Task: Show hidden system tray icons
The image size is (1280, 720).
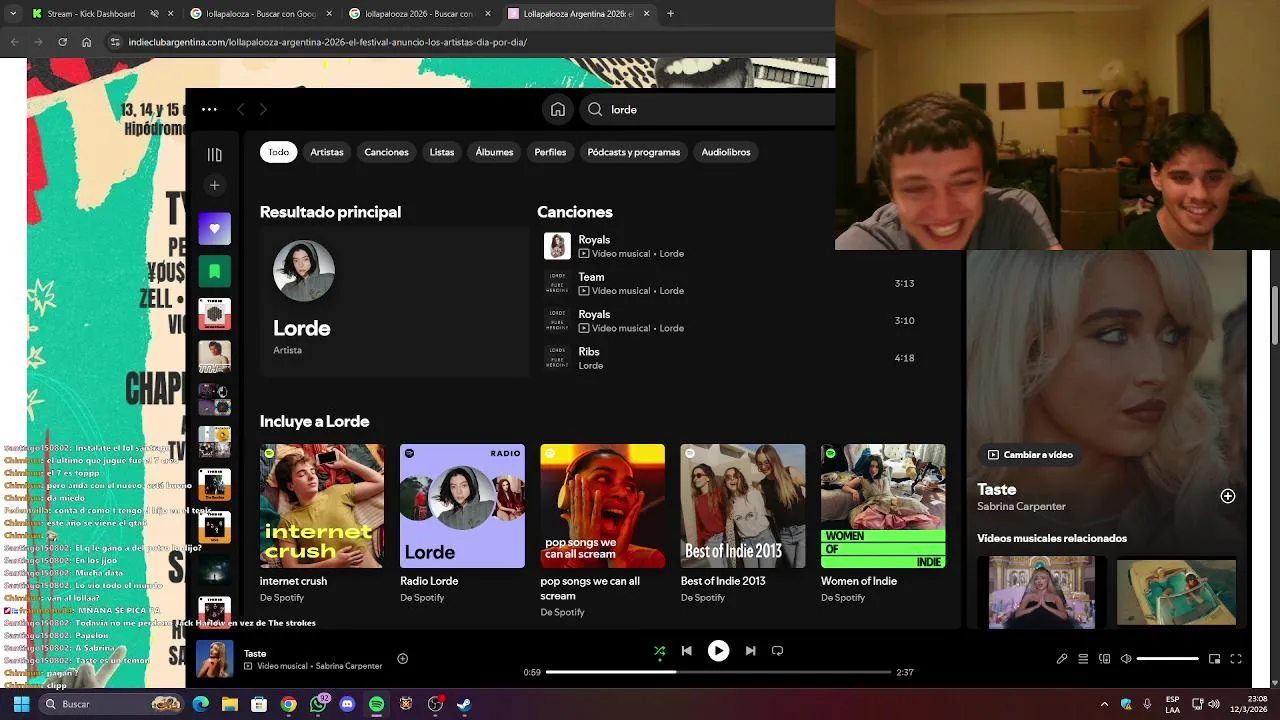Action: [x=1104, y=704]
